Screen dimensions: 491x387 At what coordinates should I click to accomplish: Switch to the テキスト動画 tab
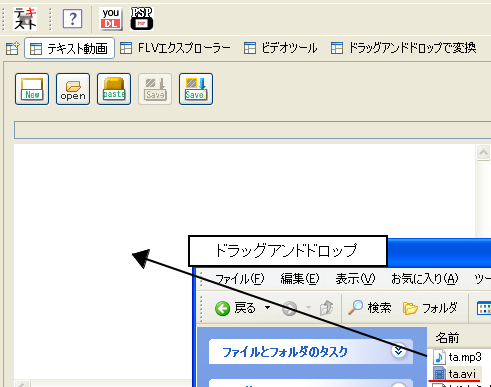69,49
